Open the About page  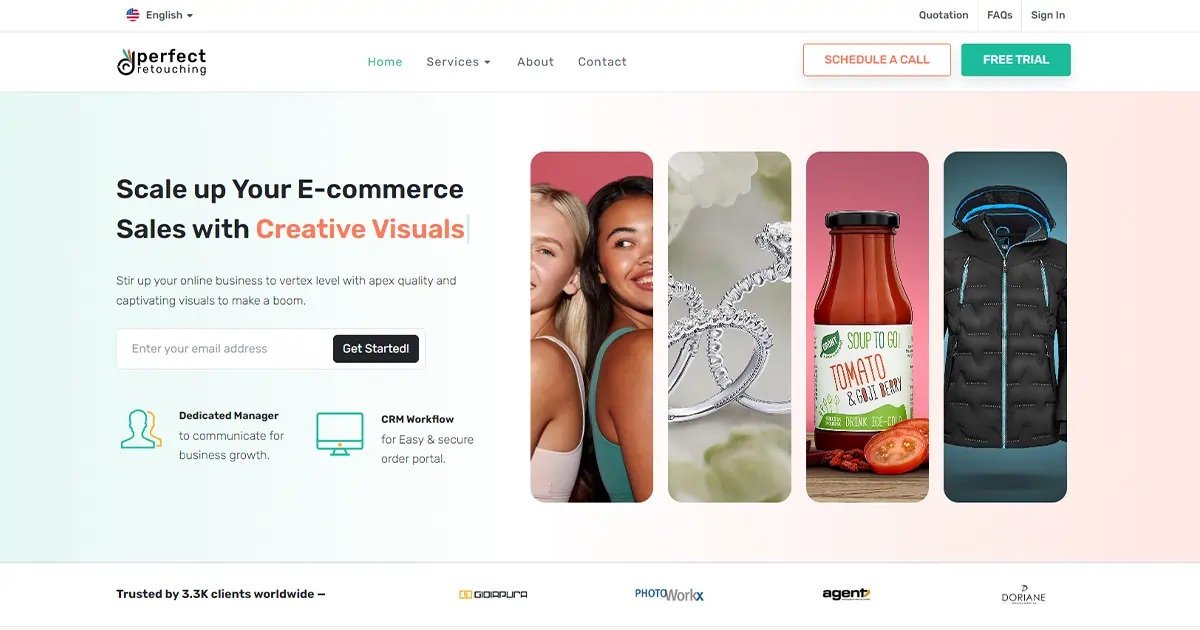(x=535, y=62)
